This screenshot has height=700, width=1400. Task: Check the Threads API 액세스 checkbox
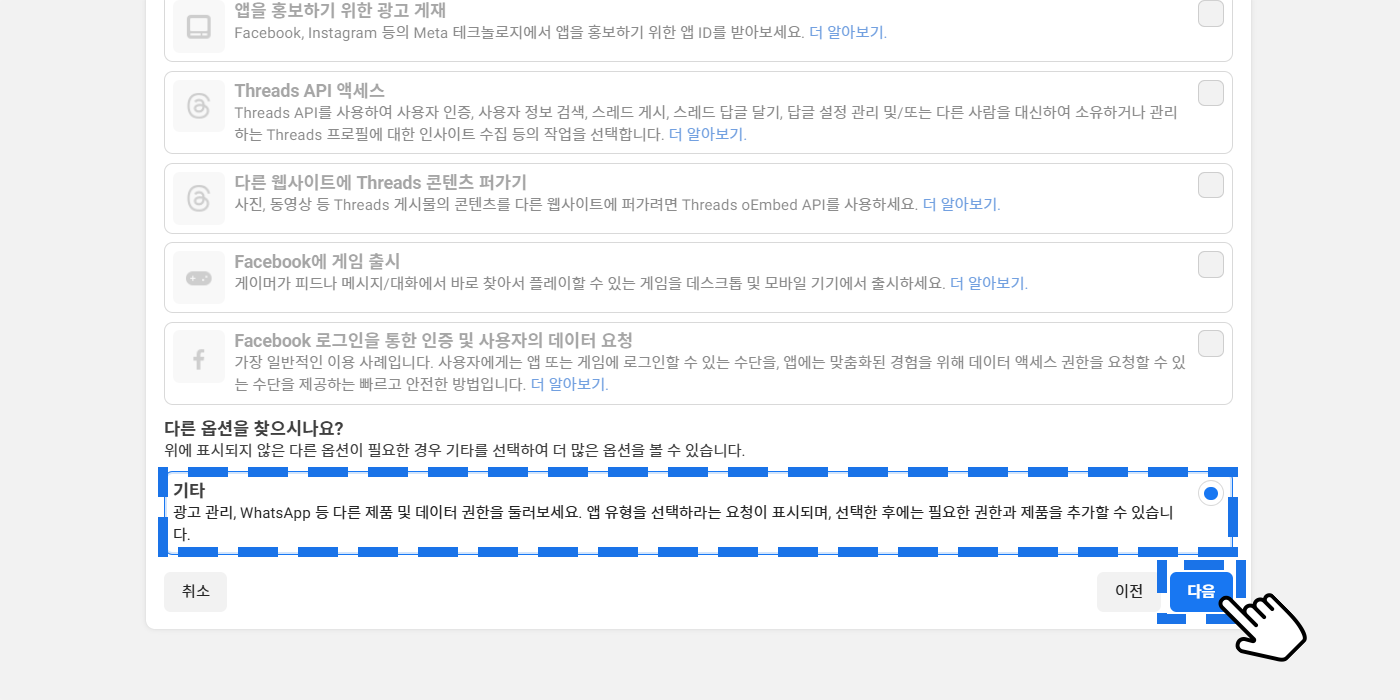pos(1211,93)
